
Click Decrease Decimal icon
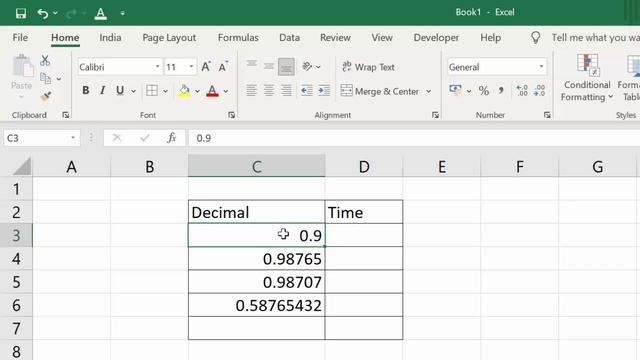pos(540,90)
